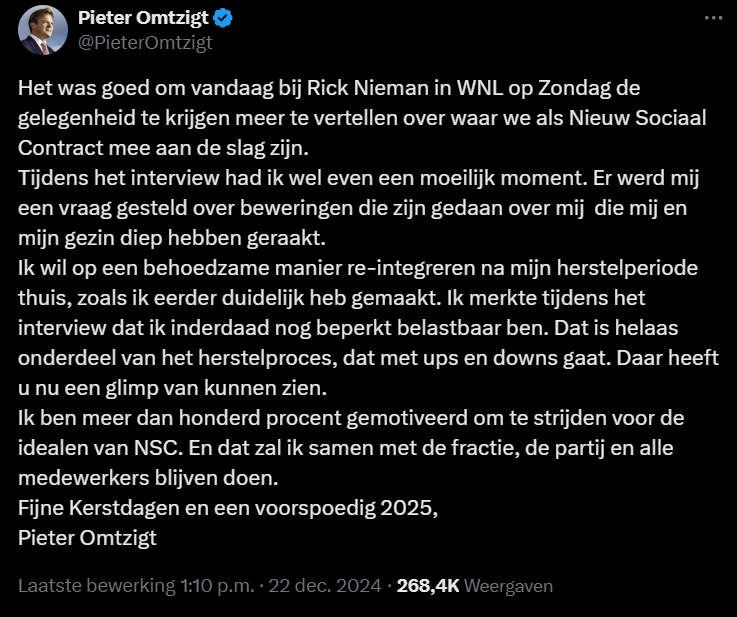Screen dimensions: 737x617
Task: Open Pieter Omtzigt's profile avatar photo
Action: [43, 30]
